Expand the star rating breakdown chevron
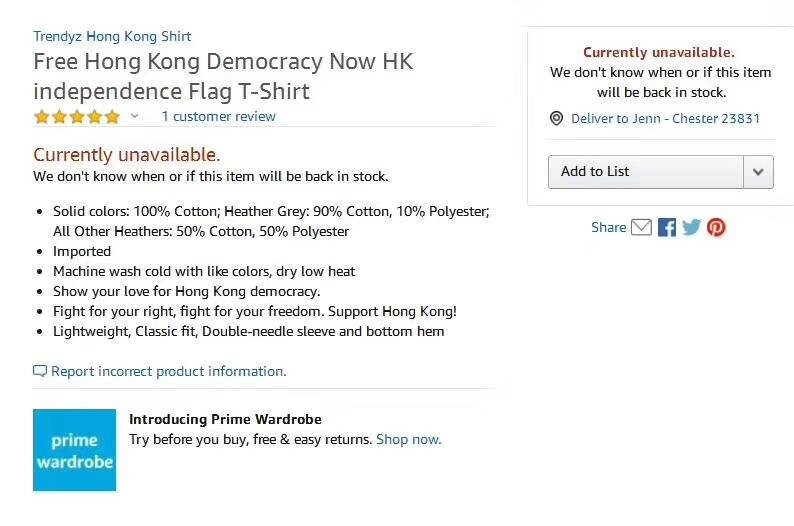794x526 pixels. [134, 116]
